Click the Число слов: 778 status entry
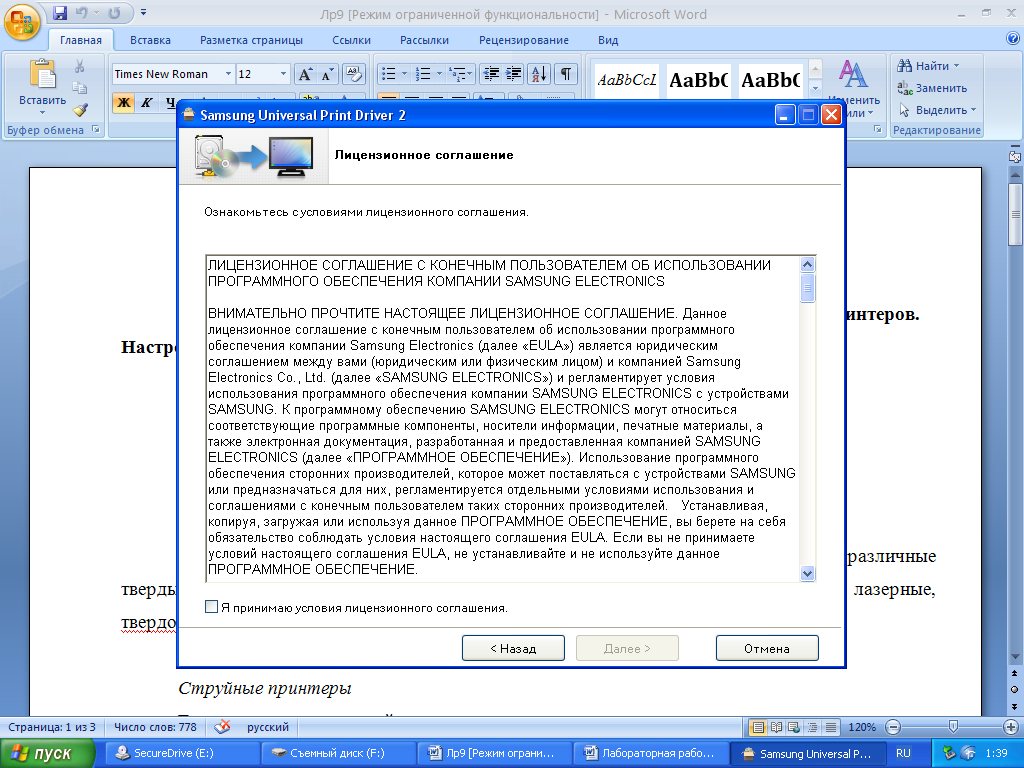 (155, 727)
